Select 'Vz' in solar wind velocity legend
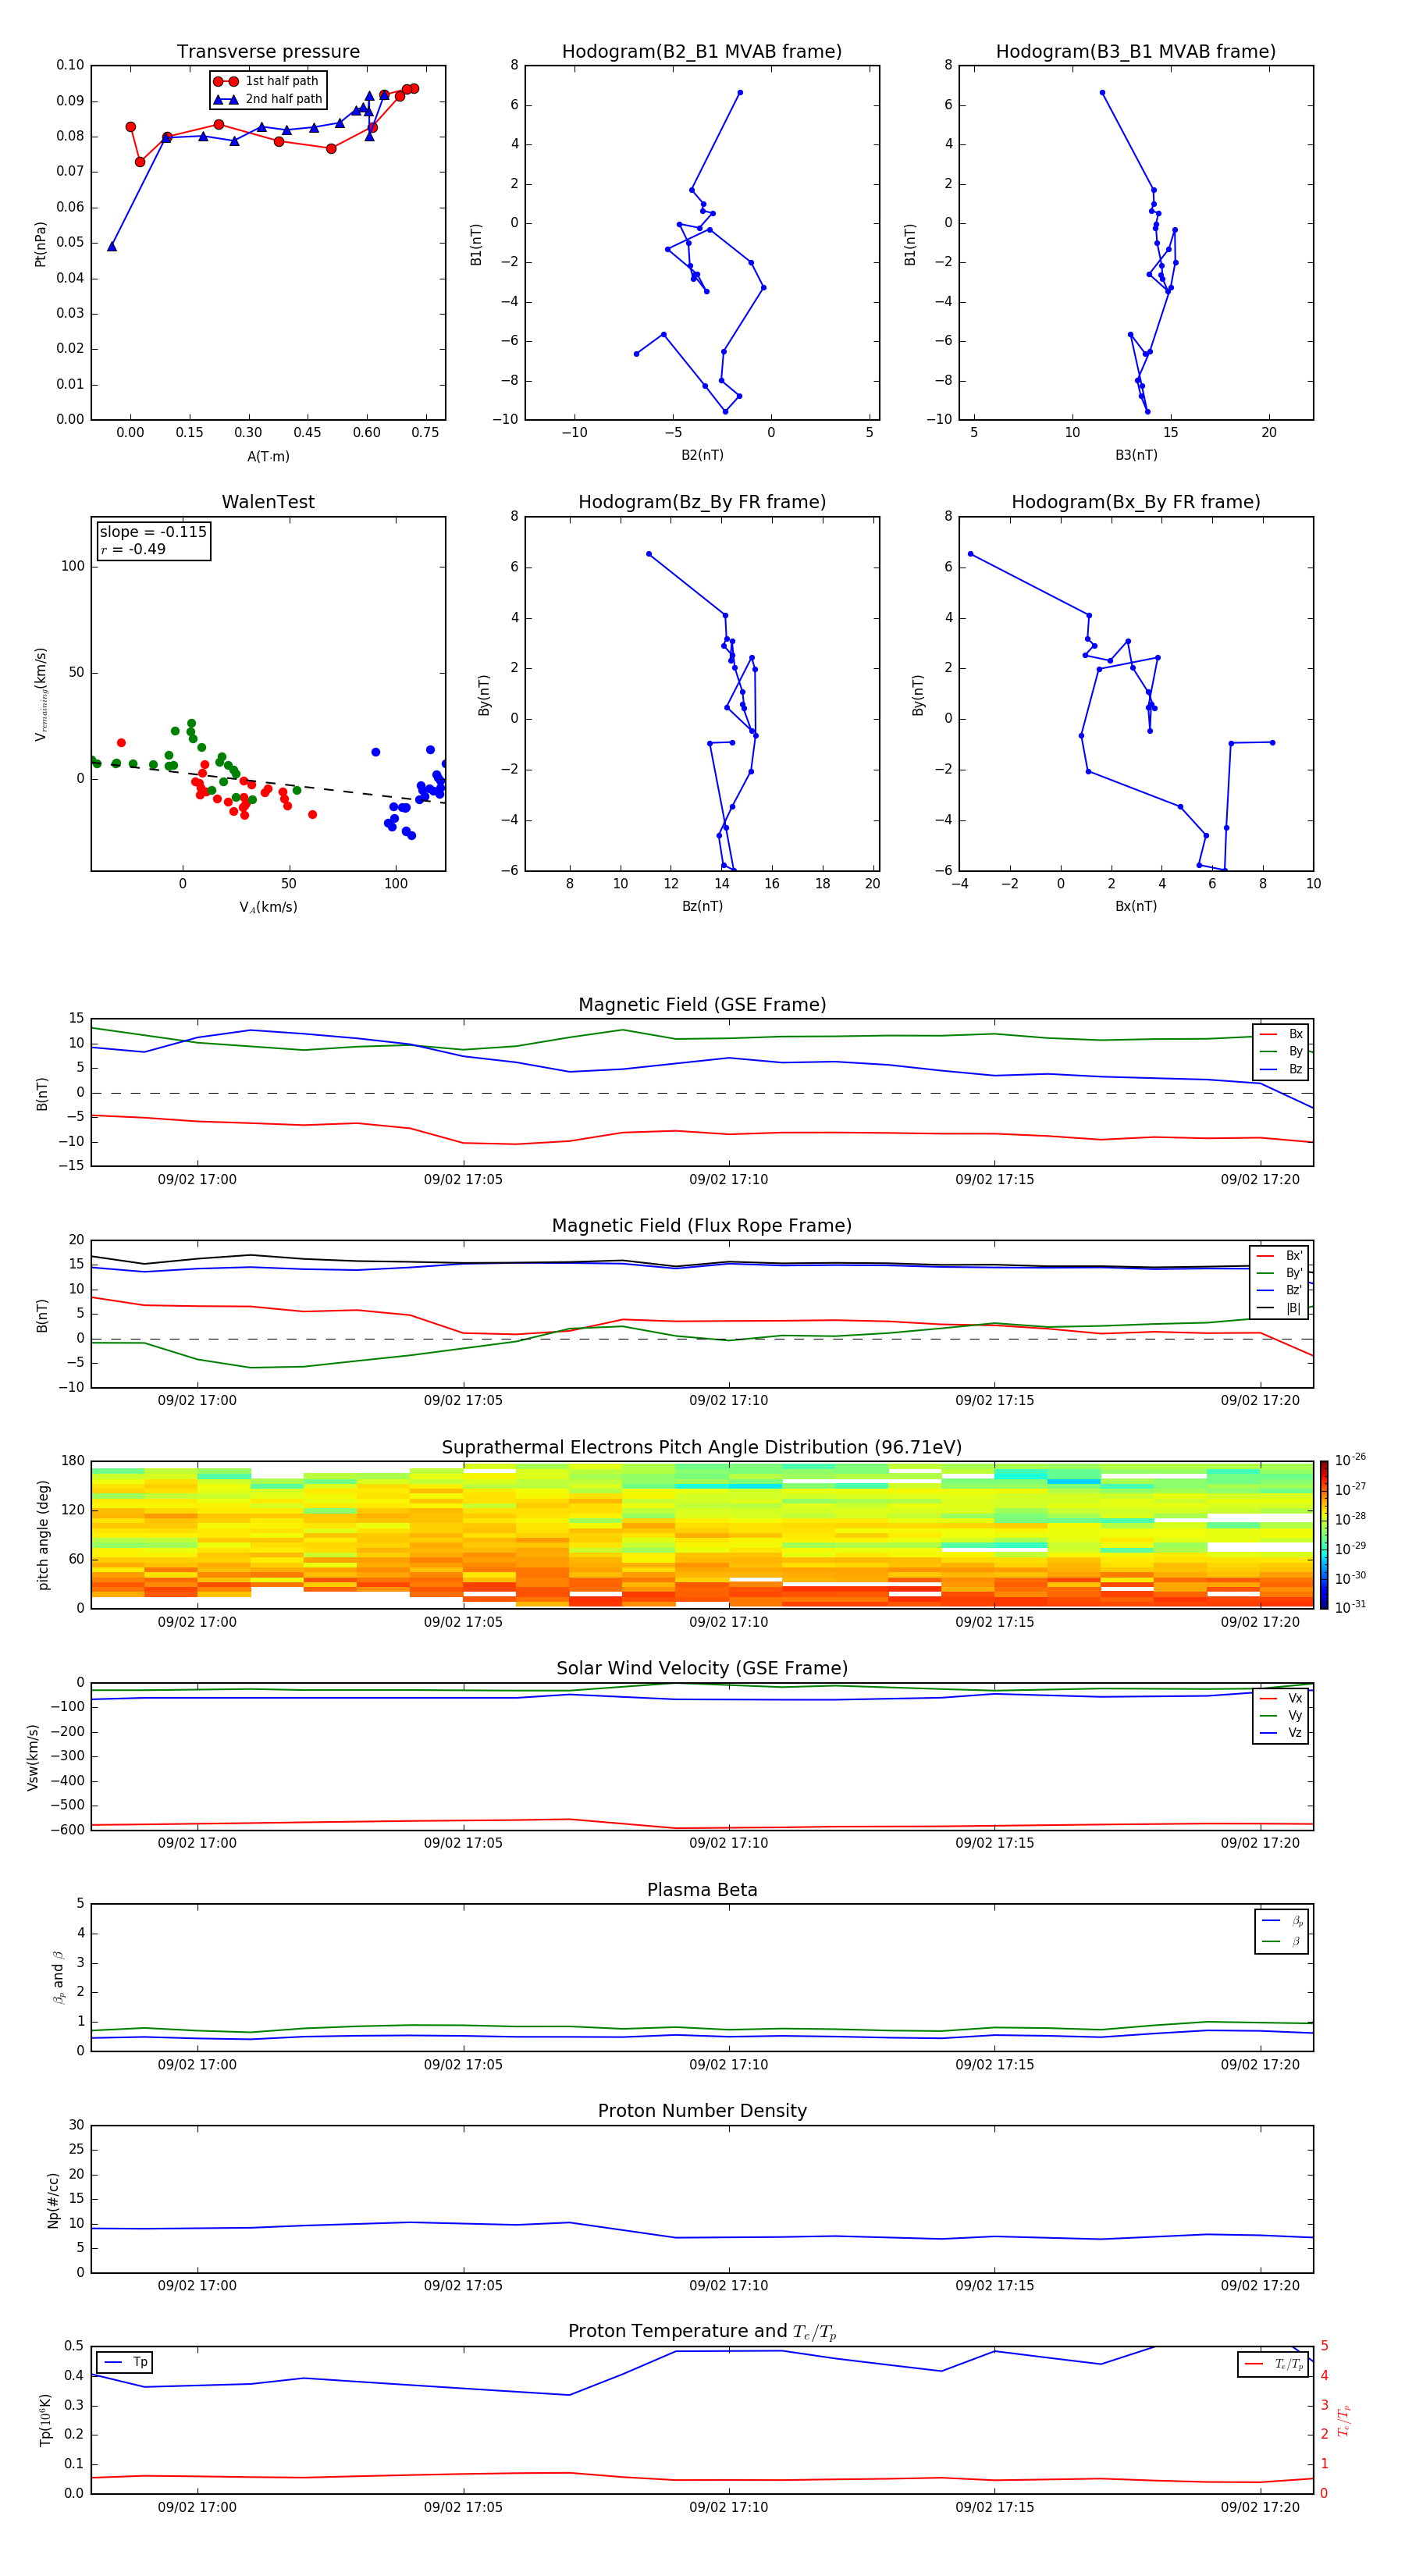This screenshot has height=2576, width=1405. click(1281, 1733)
